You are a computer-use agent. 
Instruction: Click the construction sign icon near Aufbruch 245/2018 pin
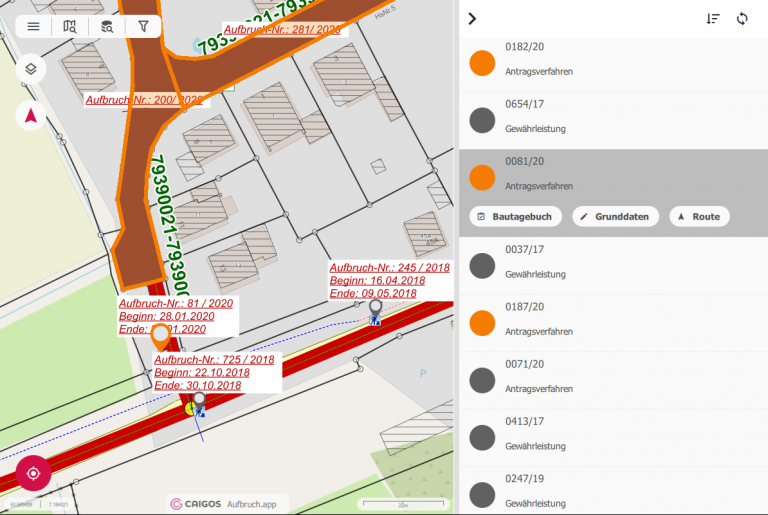[375, 321]
